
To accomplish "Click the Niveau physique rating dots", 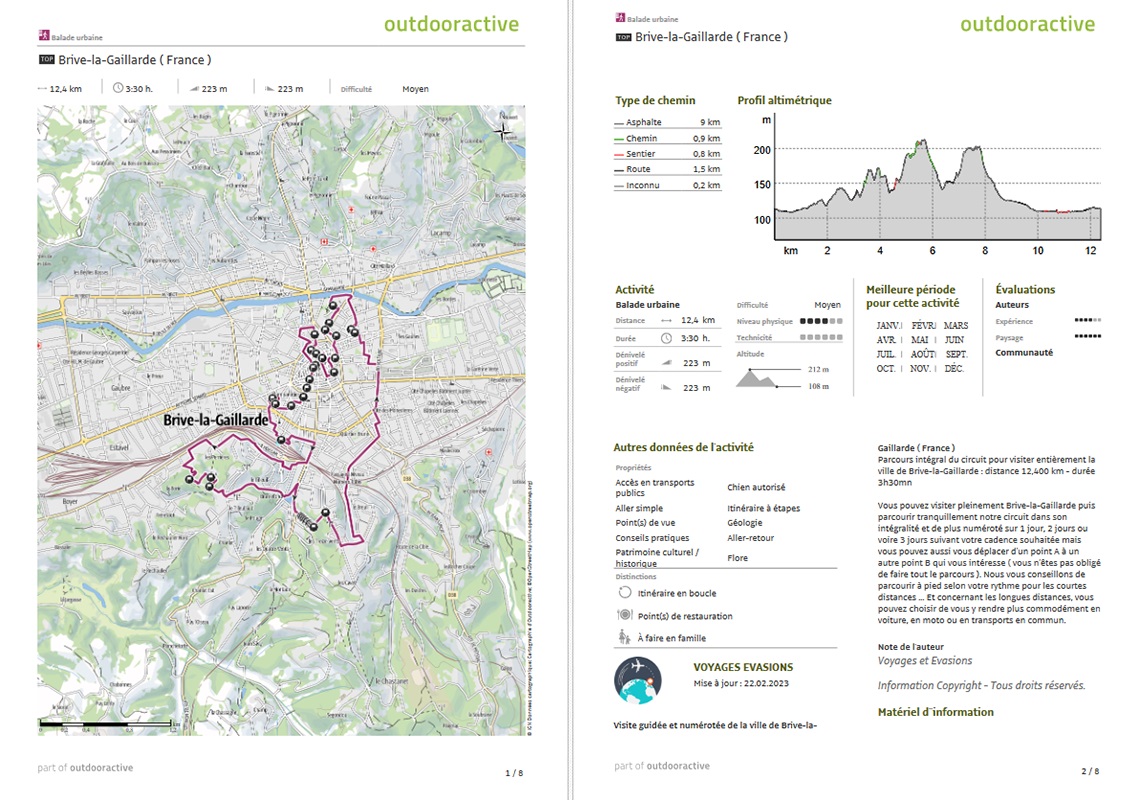I will [x=821, y=321].
